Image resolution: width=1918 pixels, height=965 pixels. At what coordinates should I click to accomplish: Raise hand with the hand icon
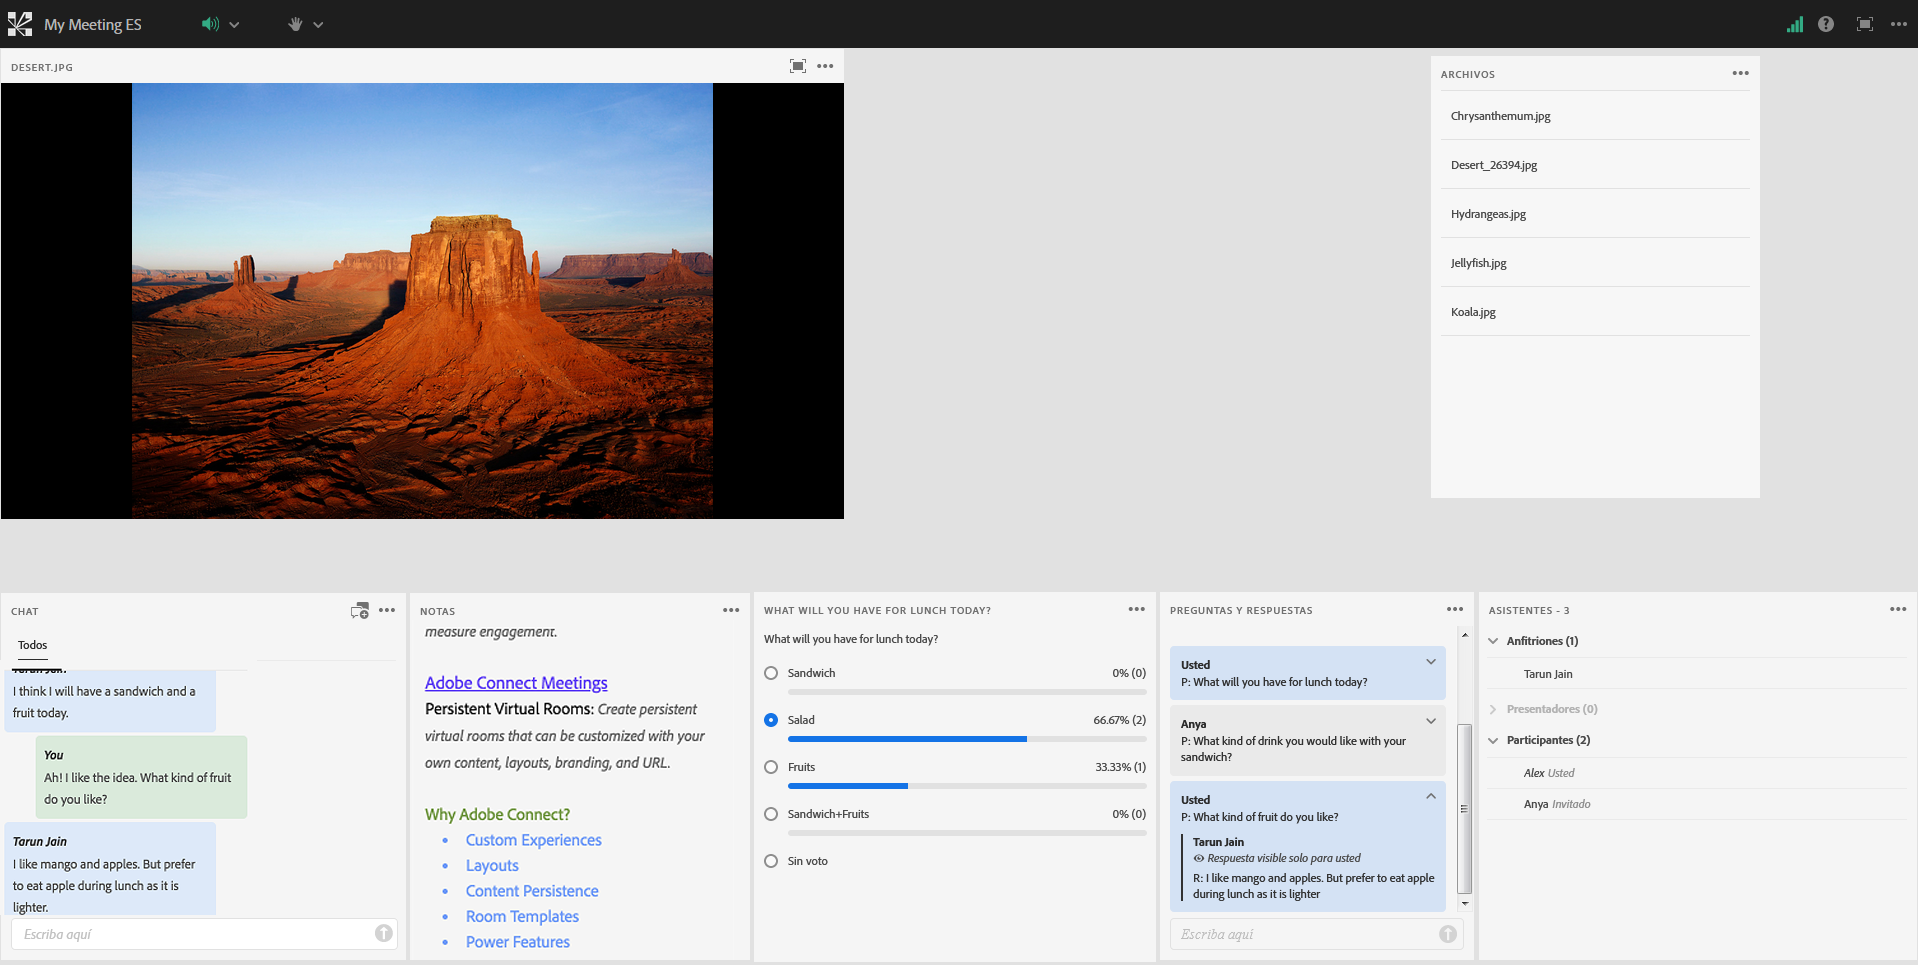click(295, 24)
